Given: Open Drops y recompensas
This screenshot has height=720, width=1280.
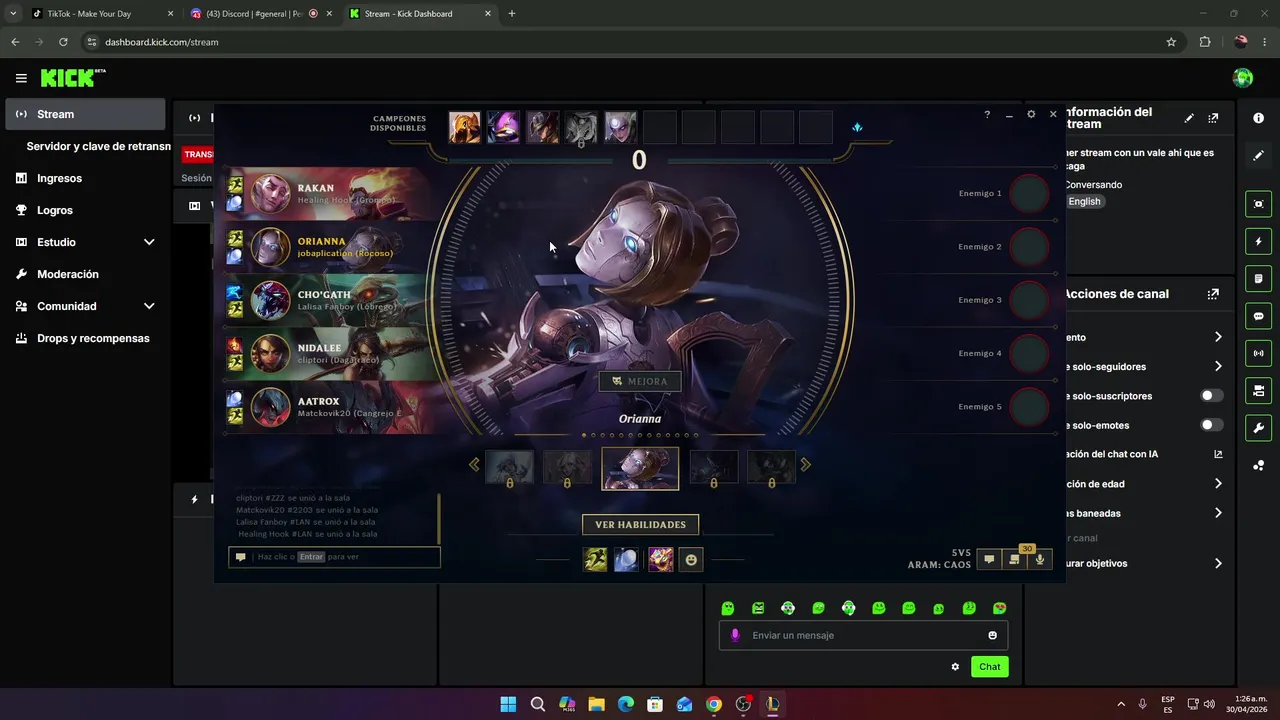Looking at the screenshot, I should (85, 338).
